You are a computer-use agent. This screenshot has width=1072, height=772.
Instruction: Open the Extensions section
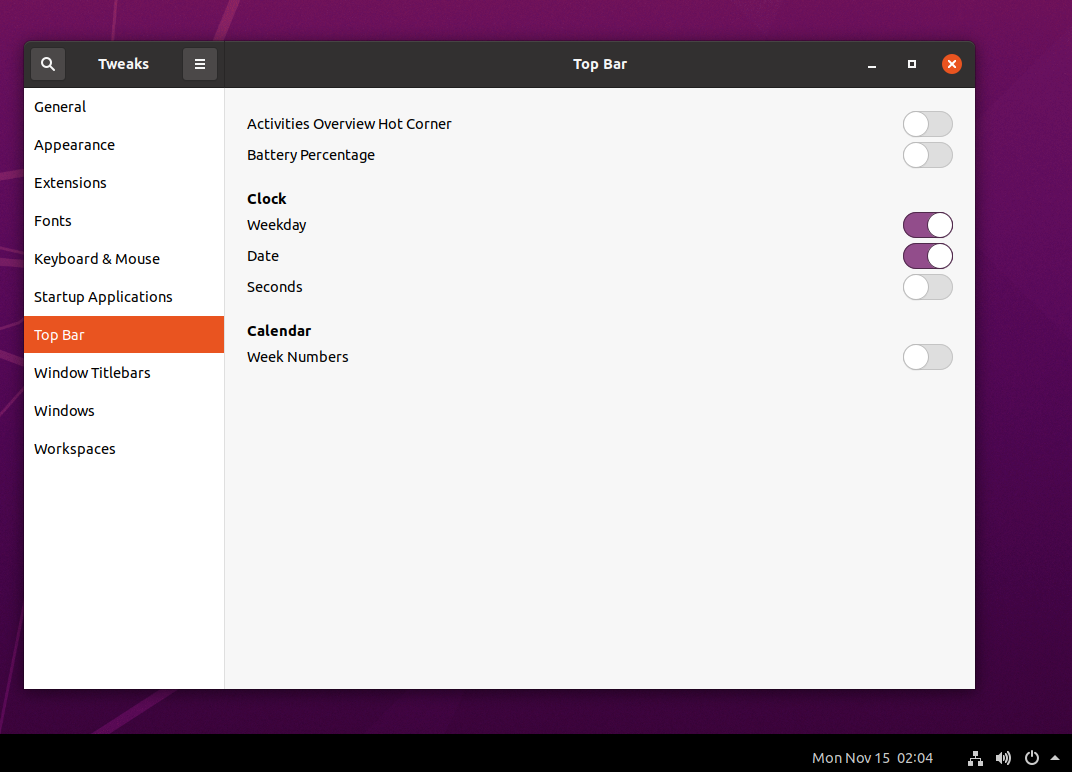pyautogui.click(x=70, y=183)
